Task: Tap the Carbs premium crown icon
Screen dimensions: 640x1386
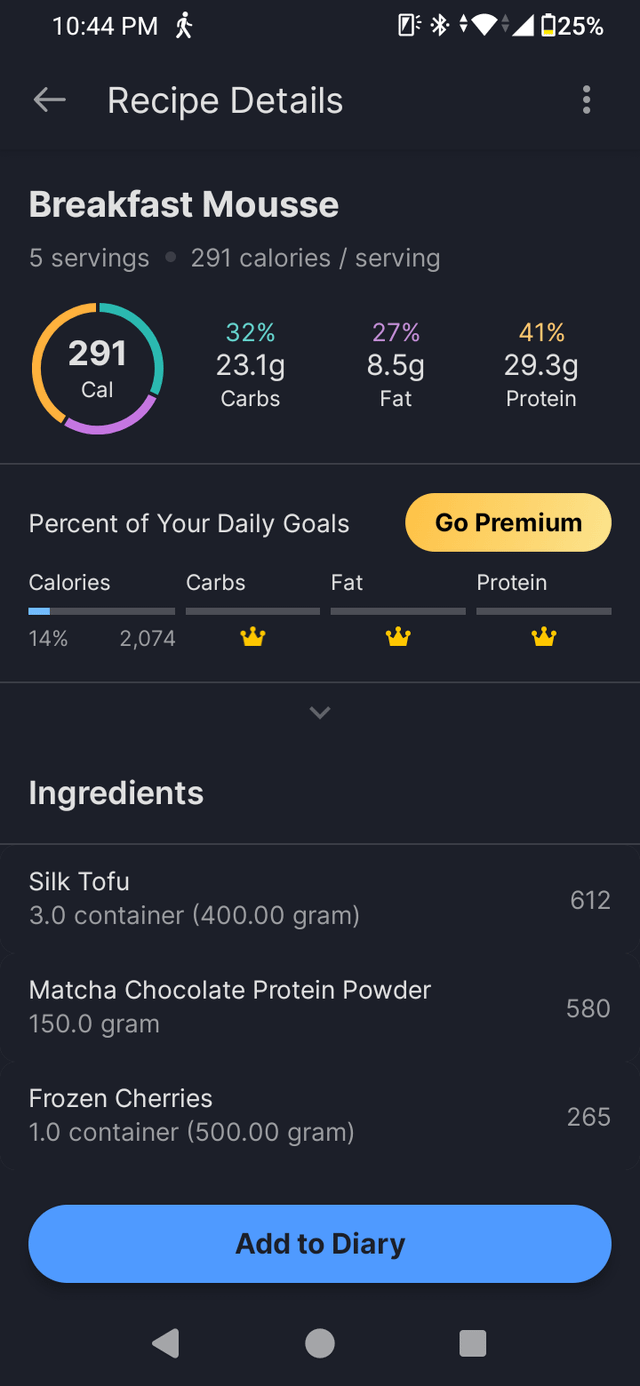Action: [253, 637]
